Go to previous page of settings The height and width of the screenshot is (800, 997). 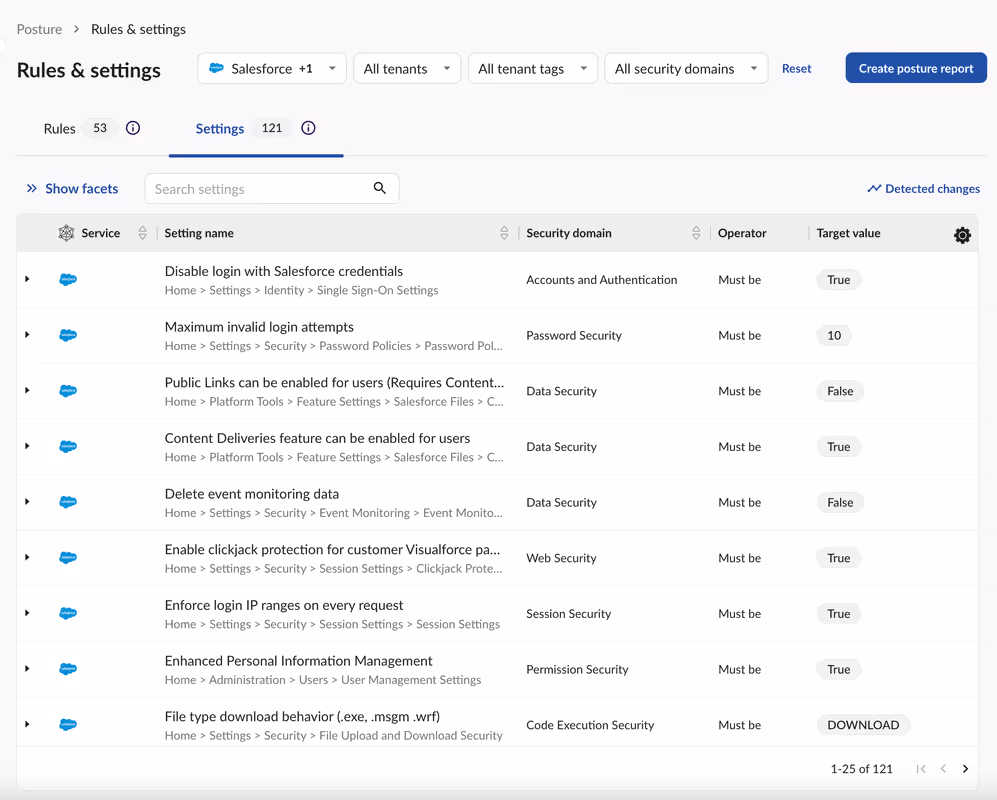(943, 769)
